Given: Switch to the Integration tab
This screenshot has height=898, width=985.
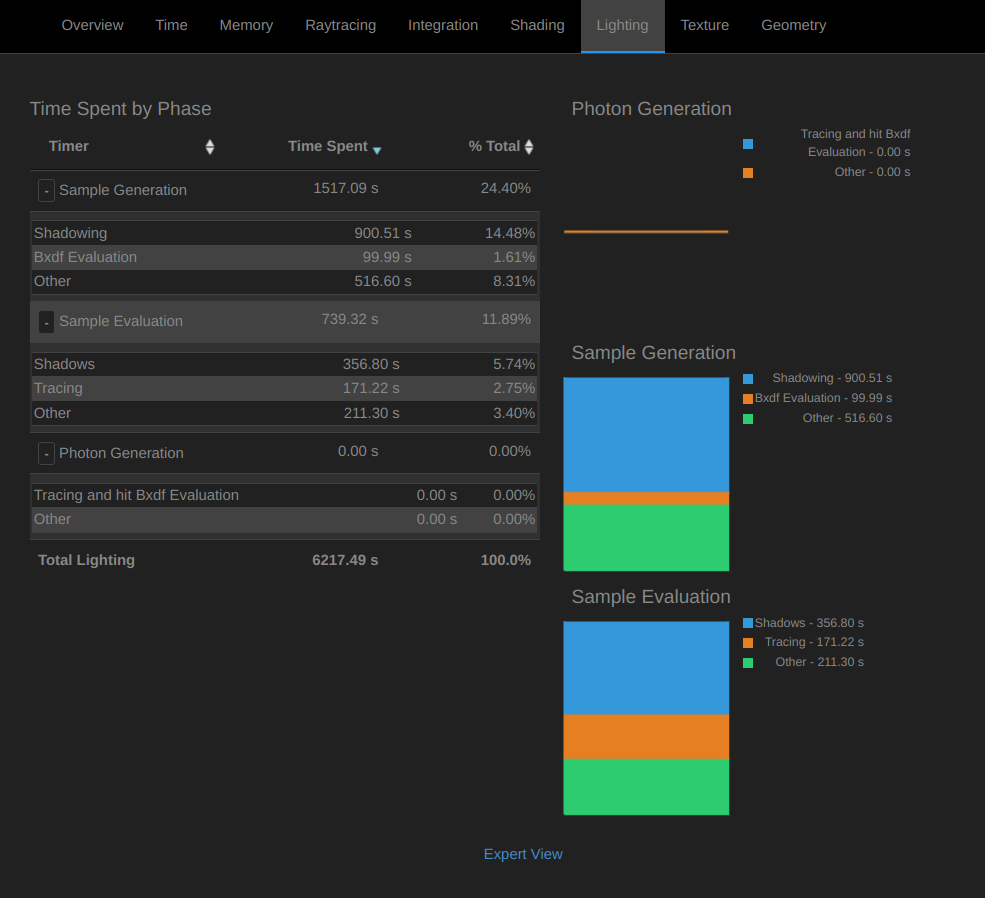Looking at the screenshot, I should (x=443, y=25).
